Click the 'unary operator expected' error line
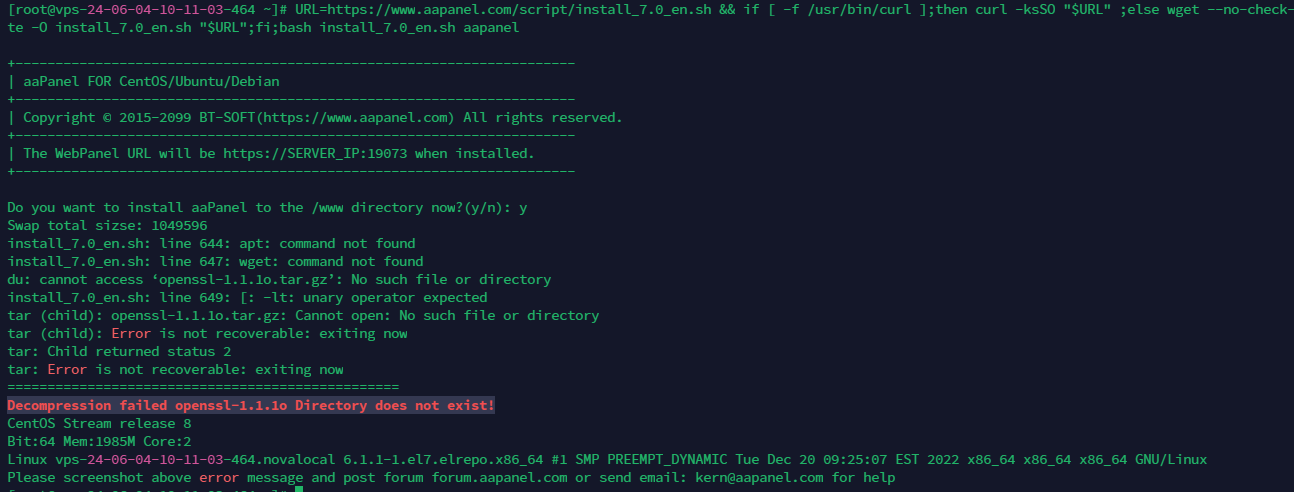Screen dimensions: 1294x492 (247, 298)
